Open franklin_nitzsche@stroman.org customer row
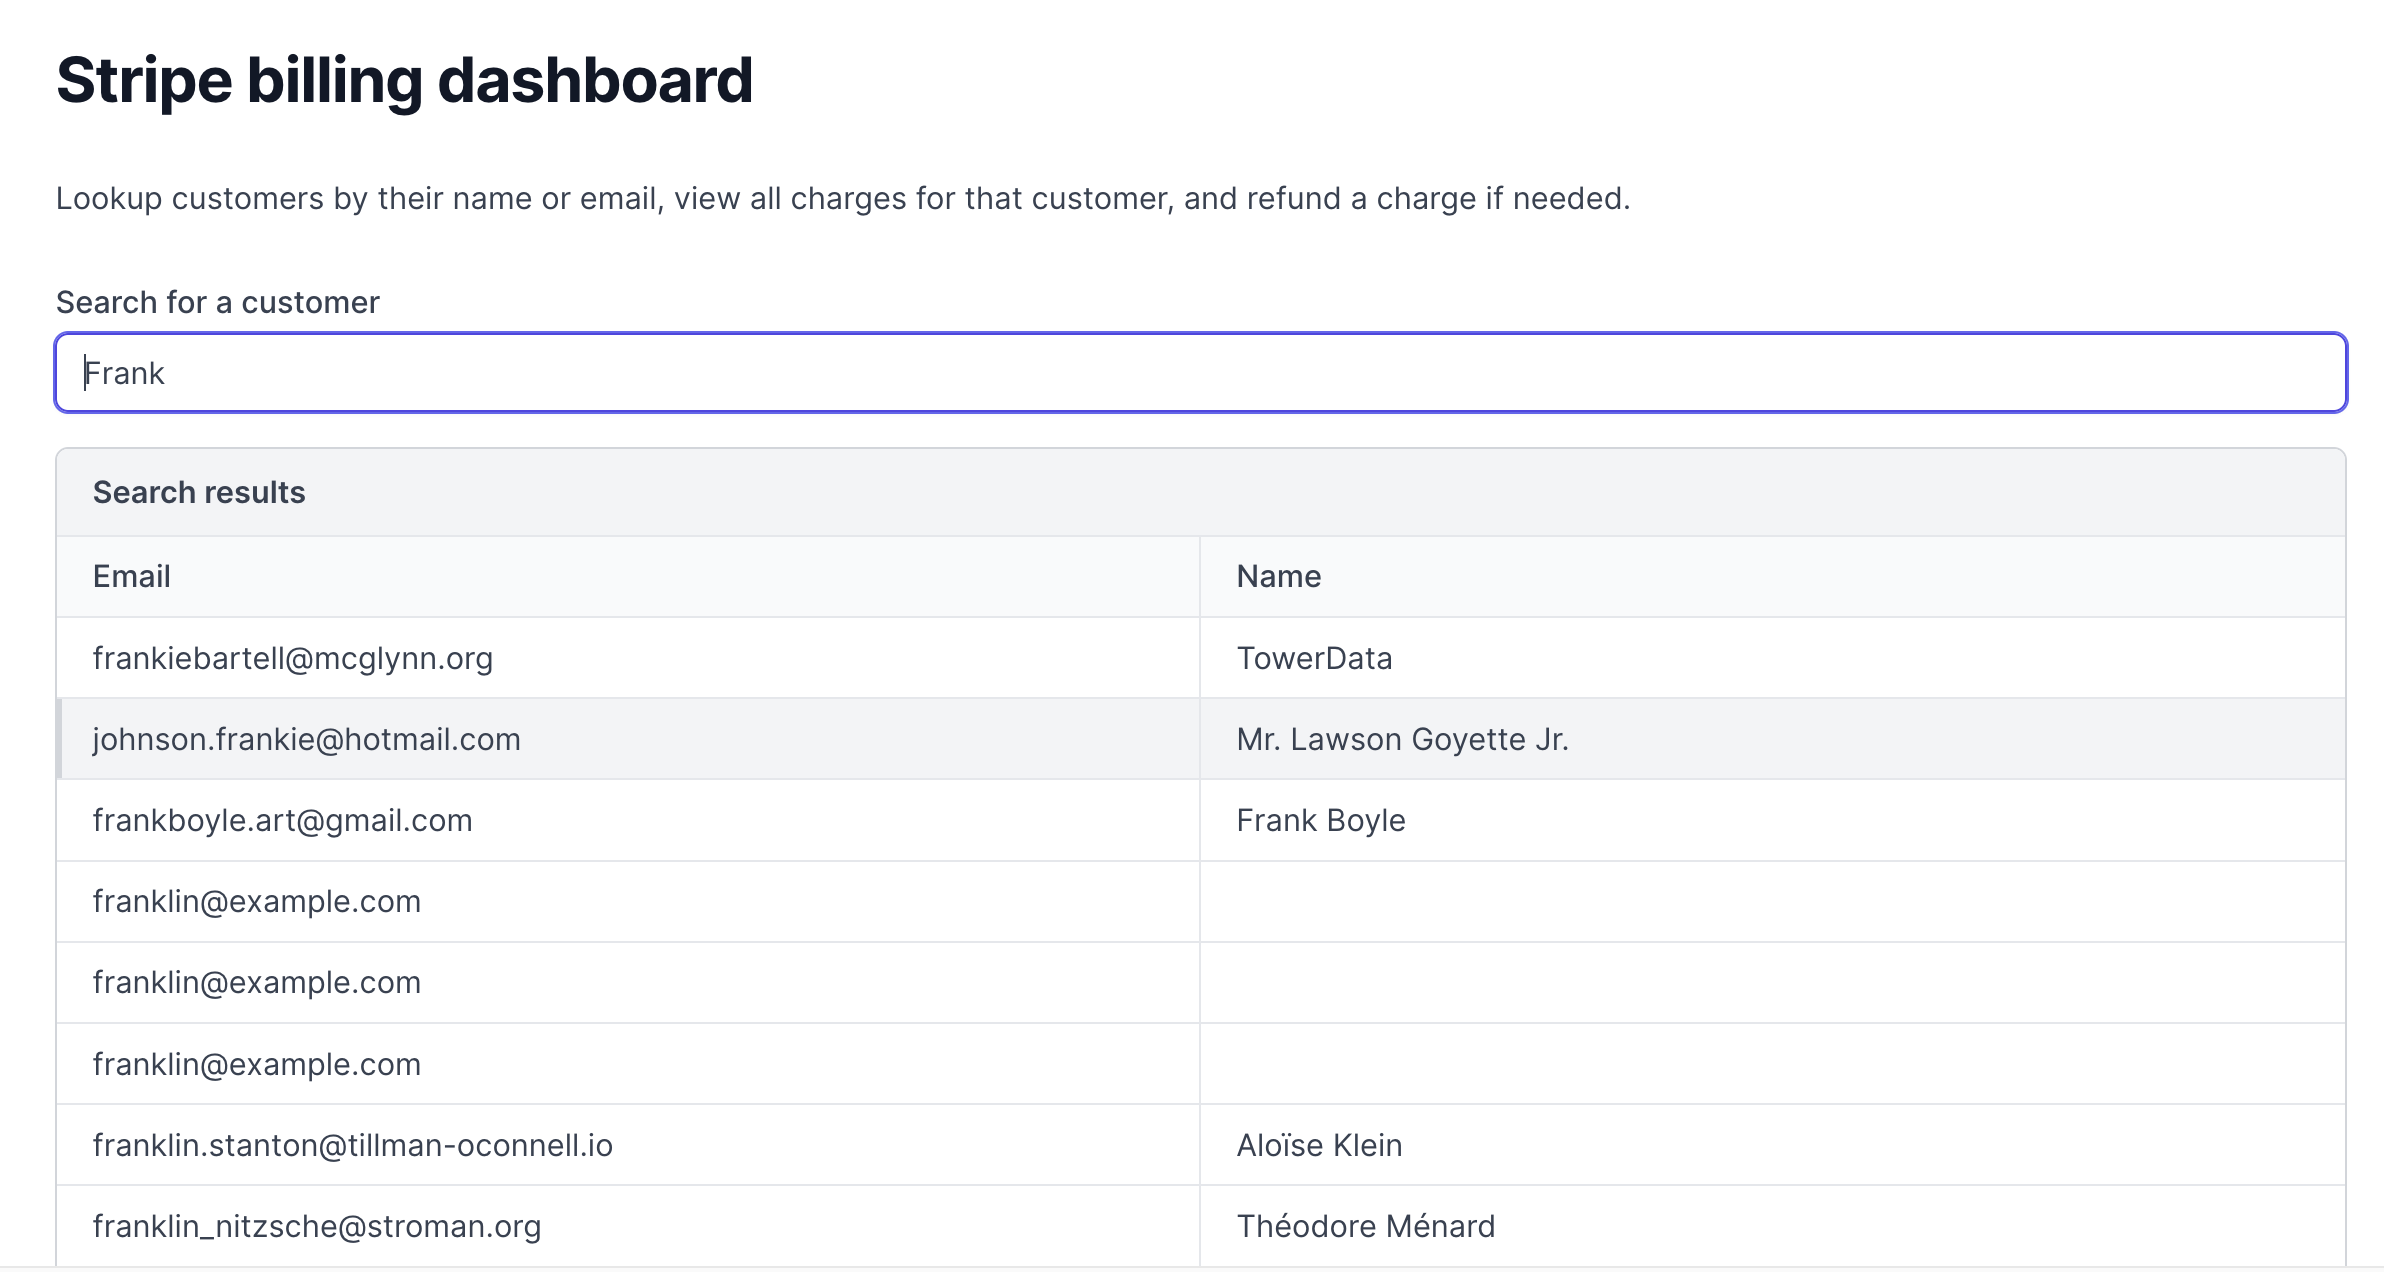 1200,1226
